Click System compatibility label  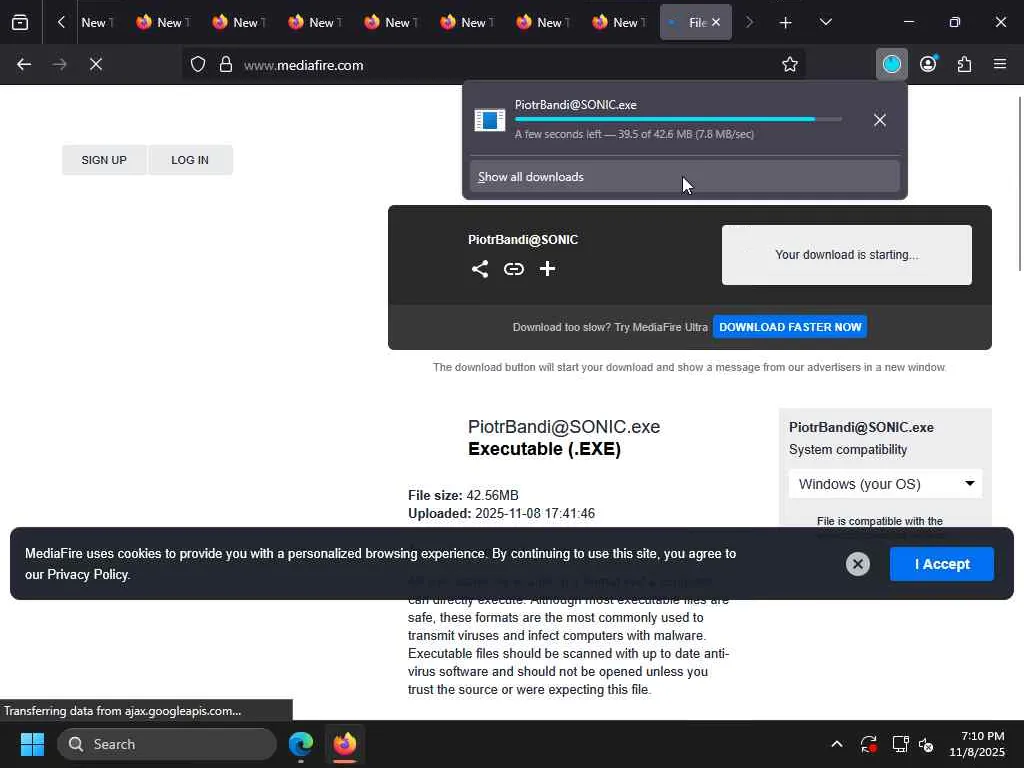pyautogui.click(x=848, y=450)
